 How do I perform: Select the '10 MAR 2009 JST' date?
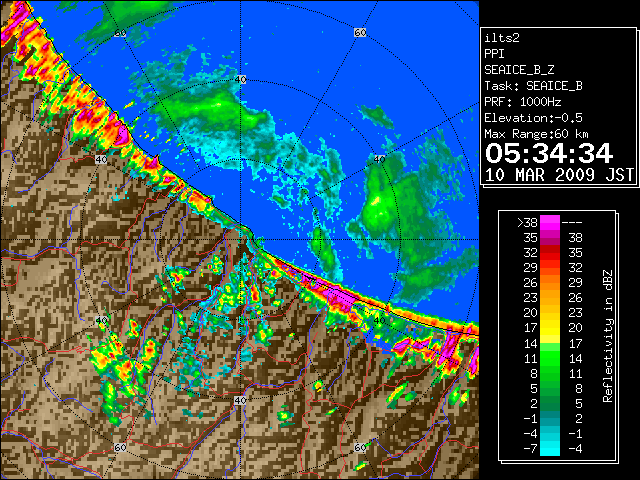point(559,175)
